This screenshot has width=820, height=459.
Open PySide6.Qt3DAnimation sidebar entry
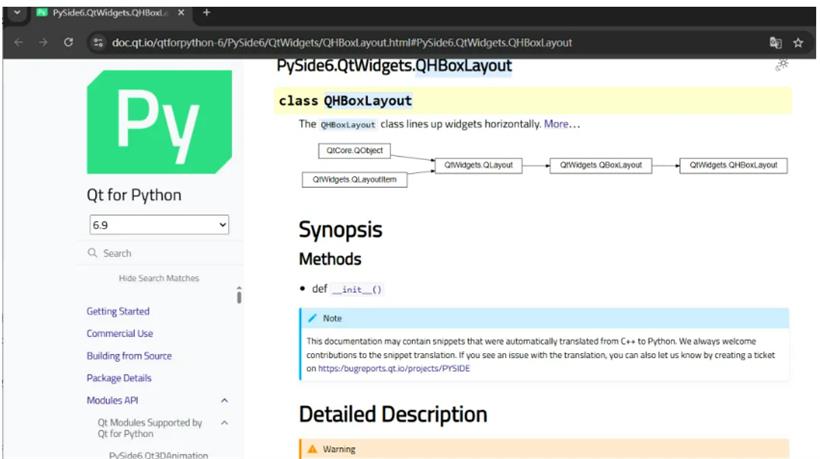point(158,455)
